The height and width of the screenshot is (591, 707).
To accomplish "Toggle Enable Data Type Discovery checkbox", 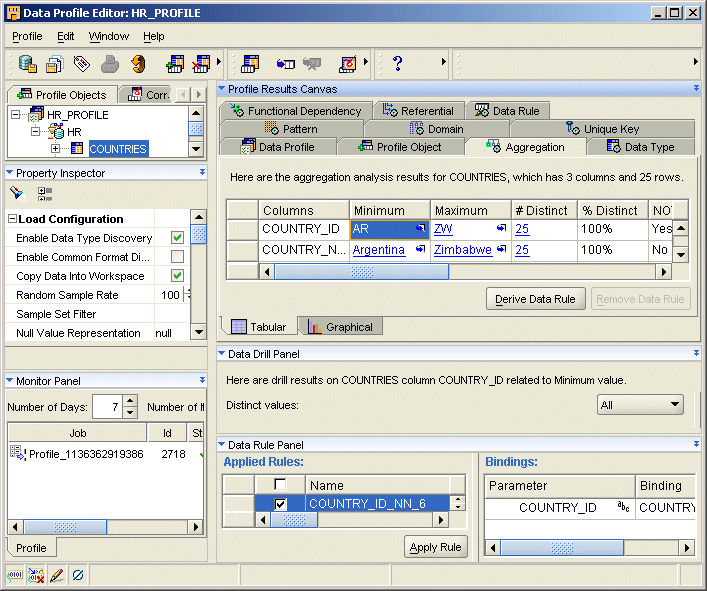I will click(x=177, y=238).
